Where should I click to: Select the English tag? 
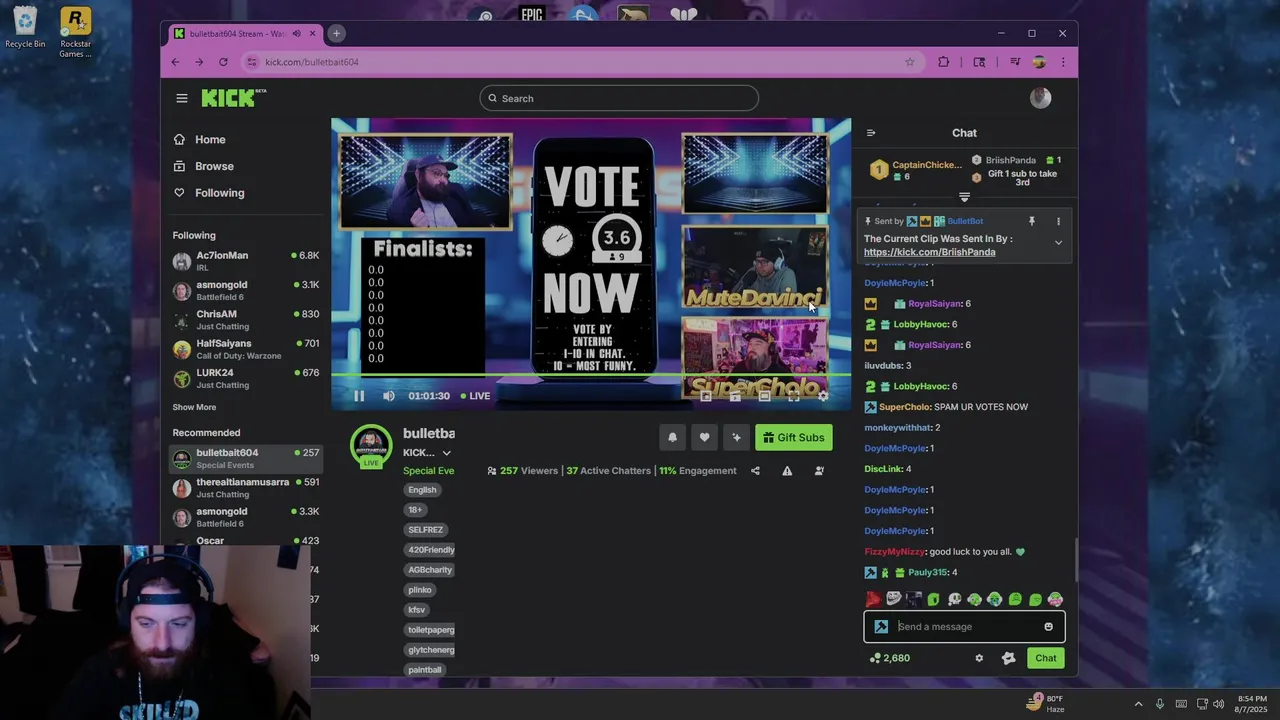click(422, 490)
